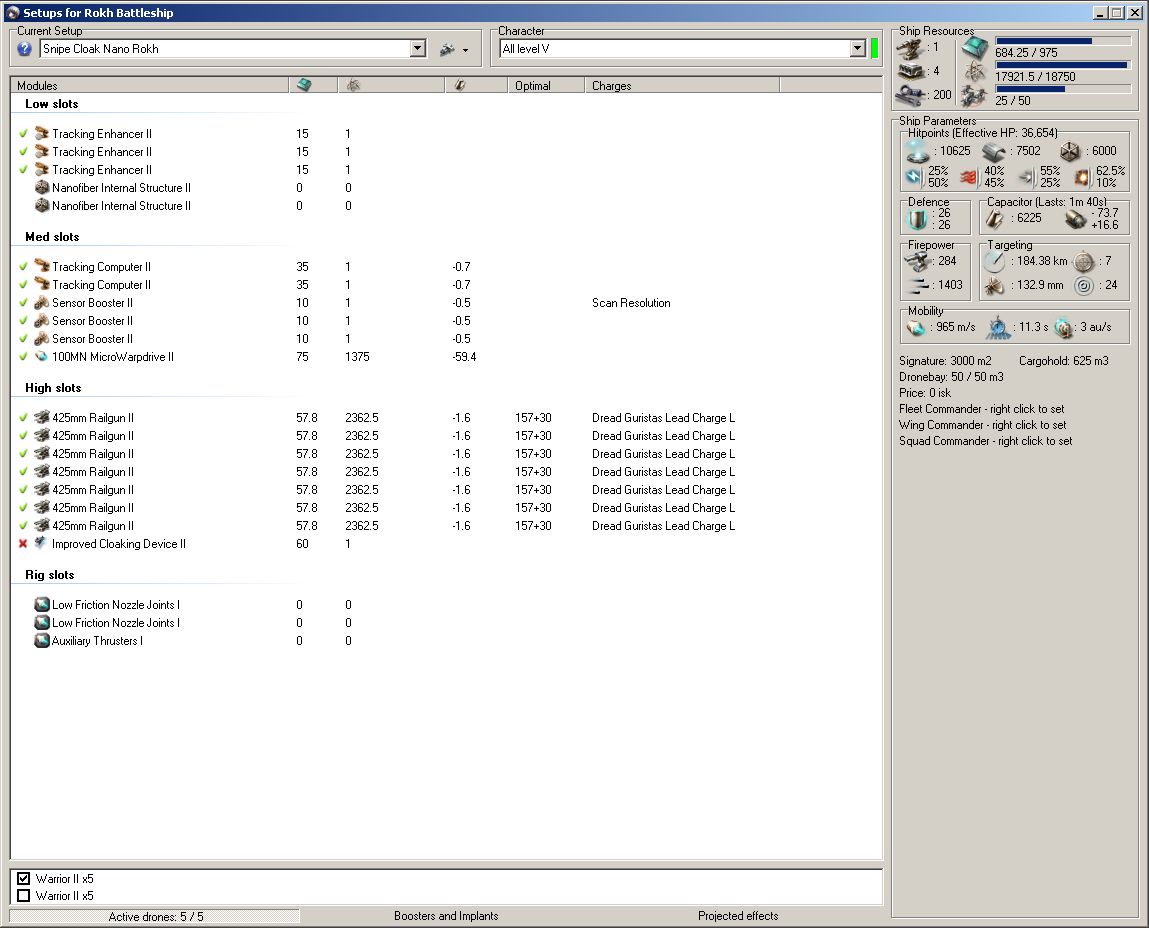This screenshot has width=1149, height=928.
Task: Click the structure hitpoints icon
Action: coord(1070,152)
